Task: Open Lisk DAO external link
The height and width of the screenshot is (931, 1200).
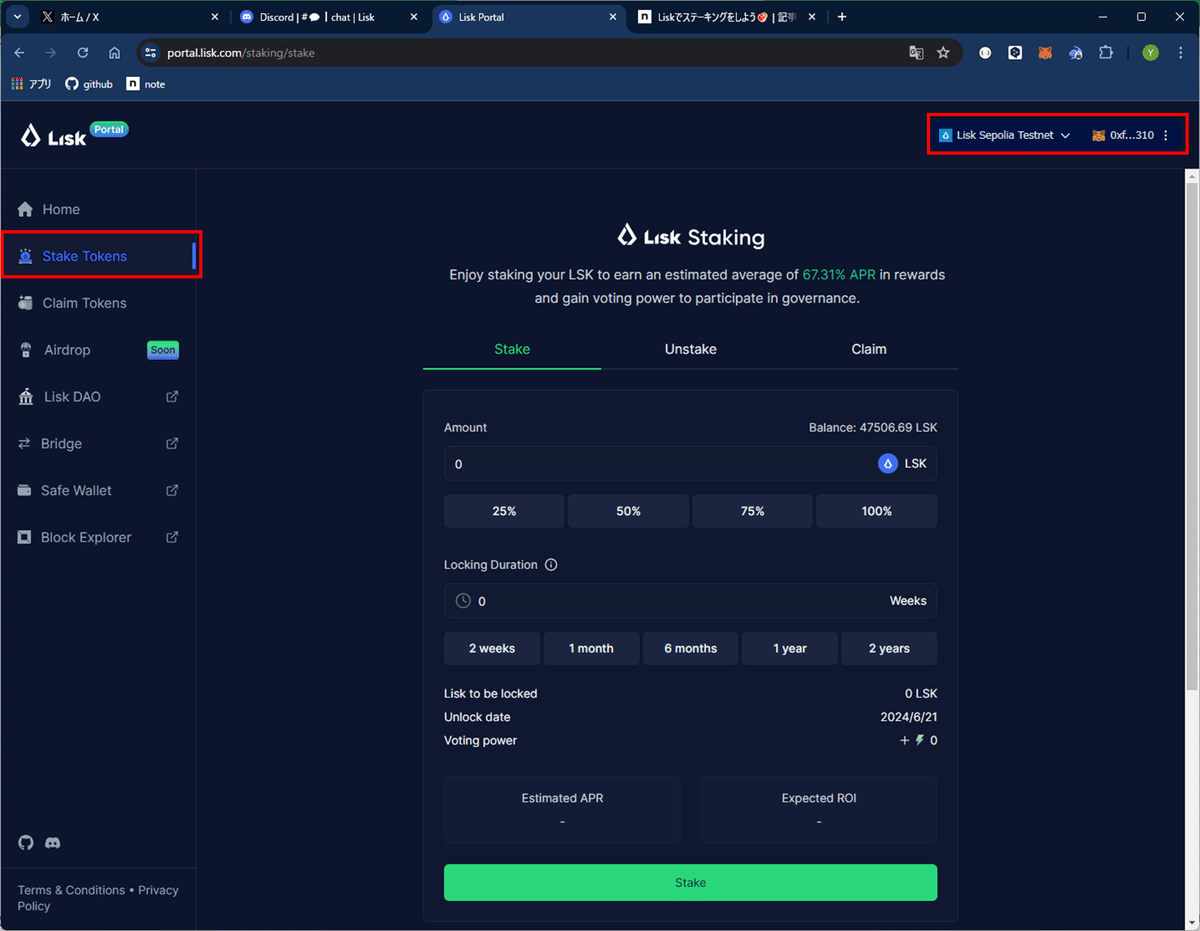Action: [98, 397]
